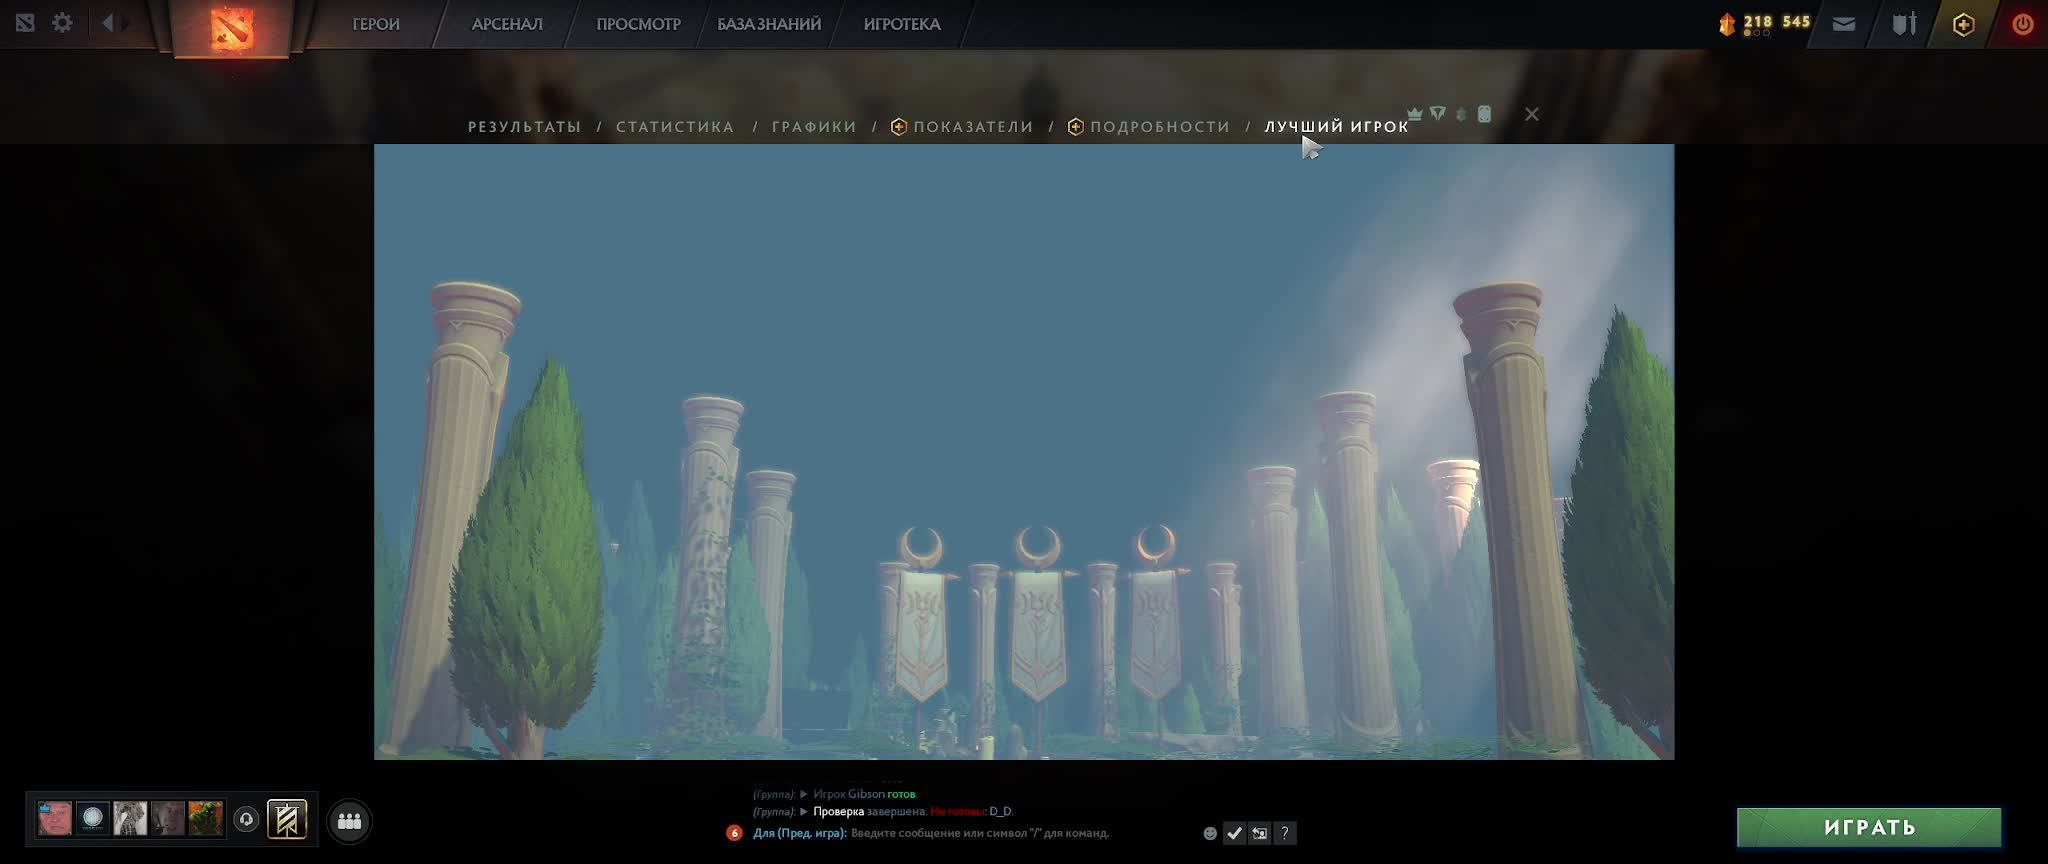Open the emoticon smiley picker in chat
This screenshot has width=2048, height=864.
click(1210, 833)
